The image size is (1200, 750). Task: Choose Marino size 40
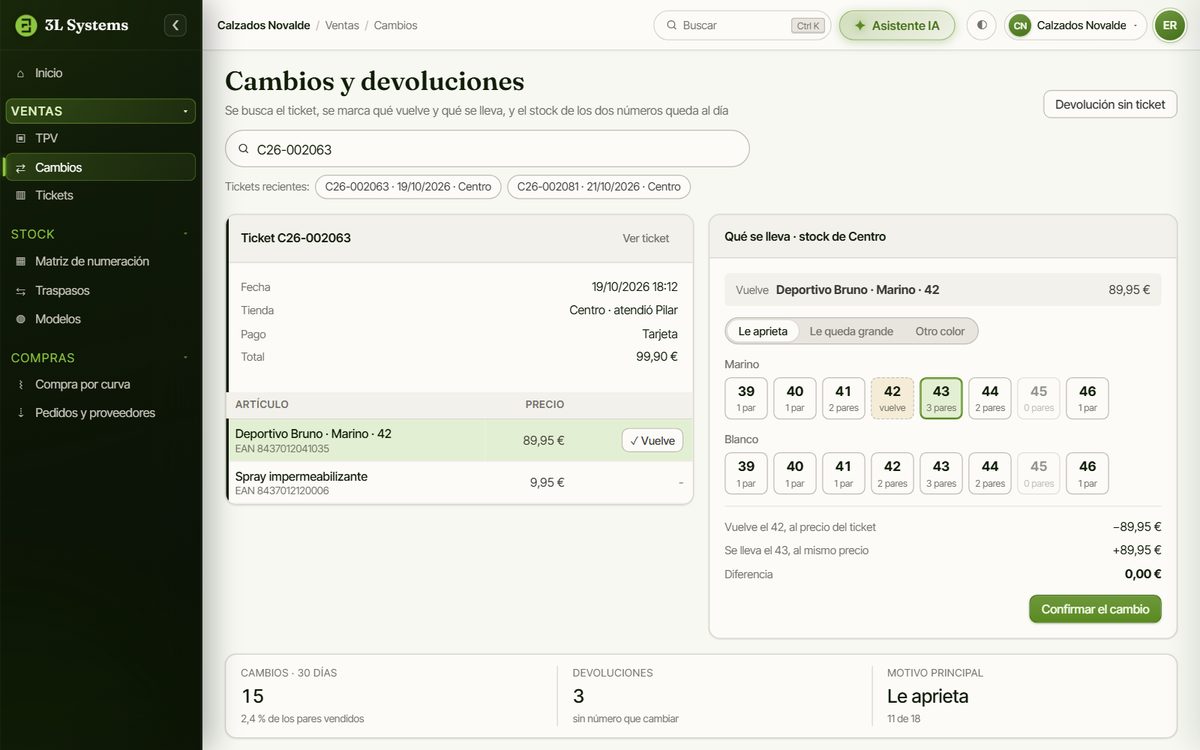tap(795, 398)
